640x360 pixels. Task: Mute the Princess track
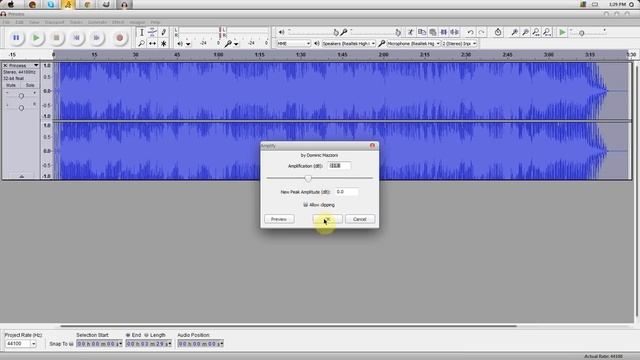point(11,85)
